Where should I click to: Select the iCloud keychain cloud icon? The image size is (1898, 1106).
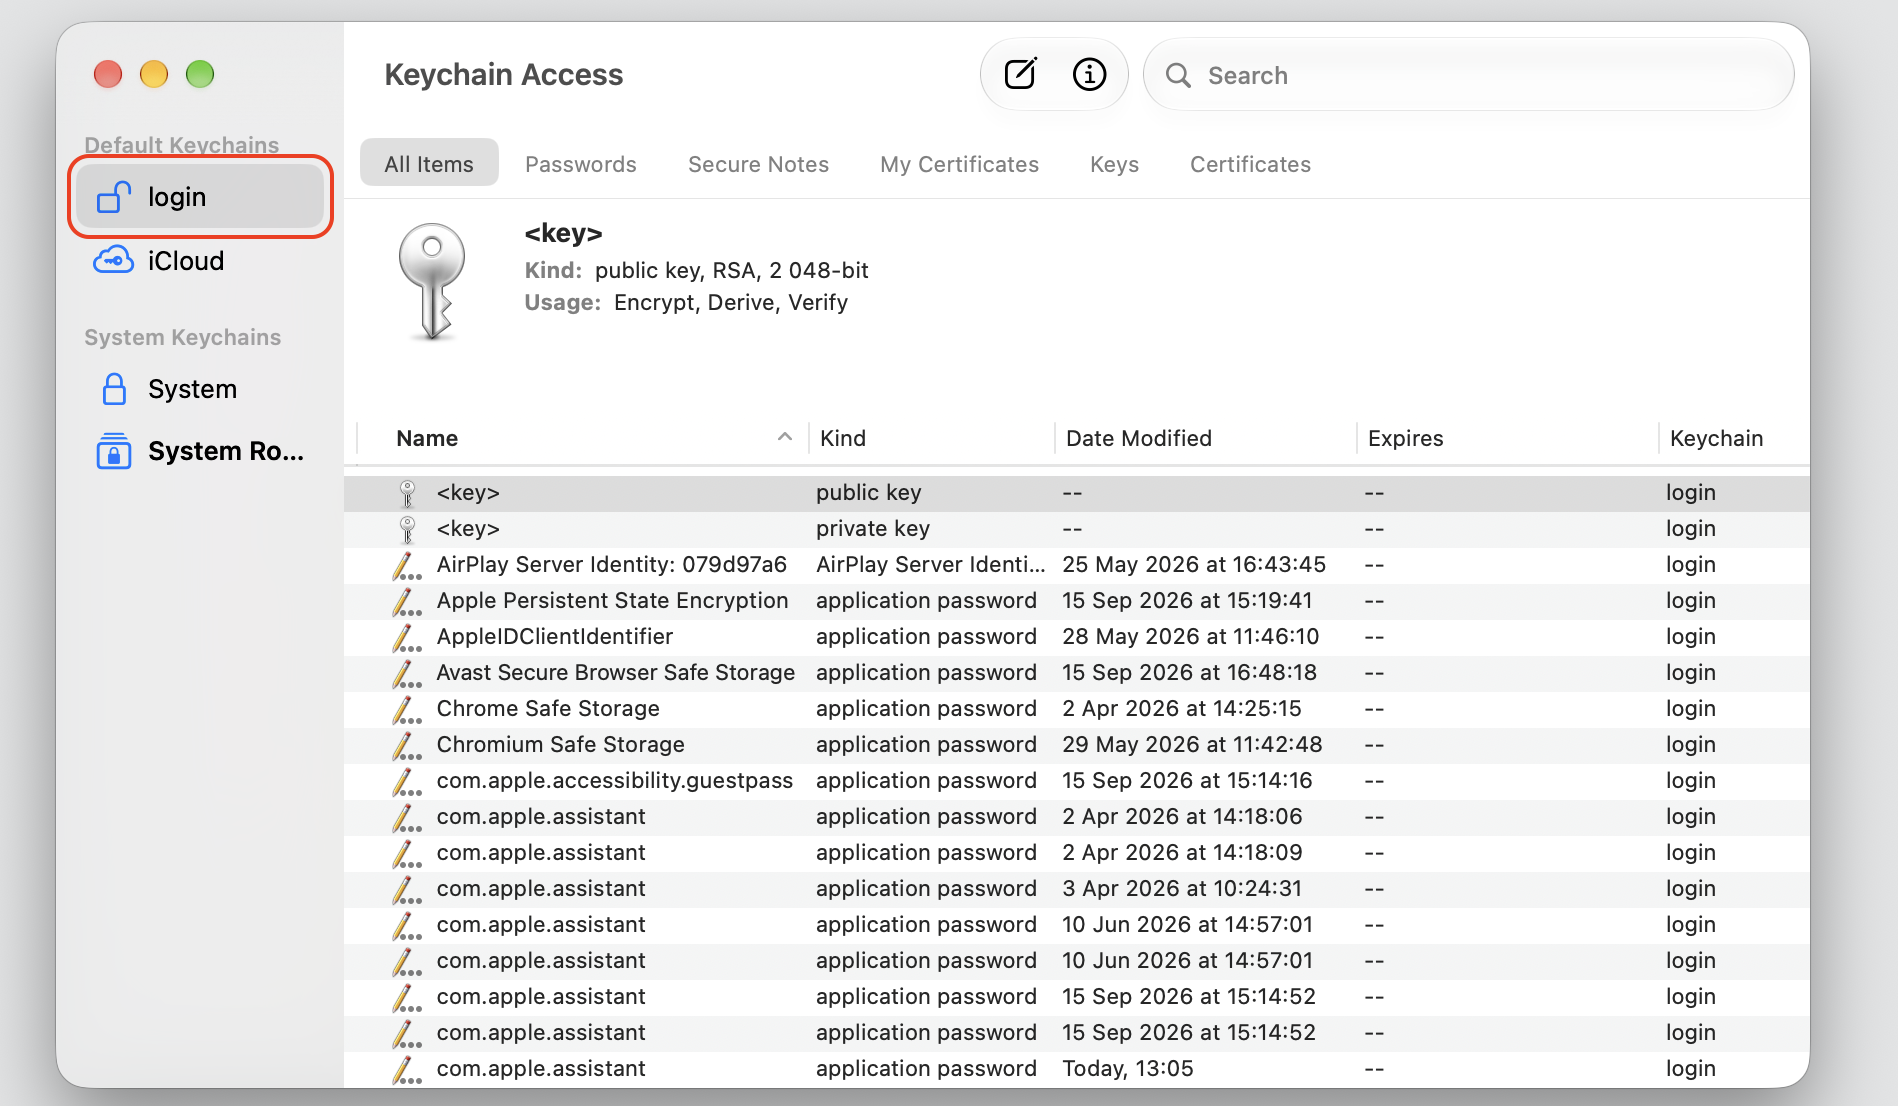pyautogui.click(x=113, y=260)
